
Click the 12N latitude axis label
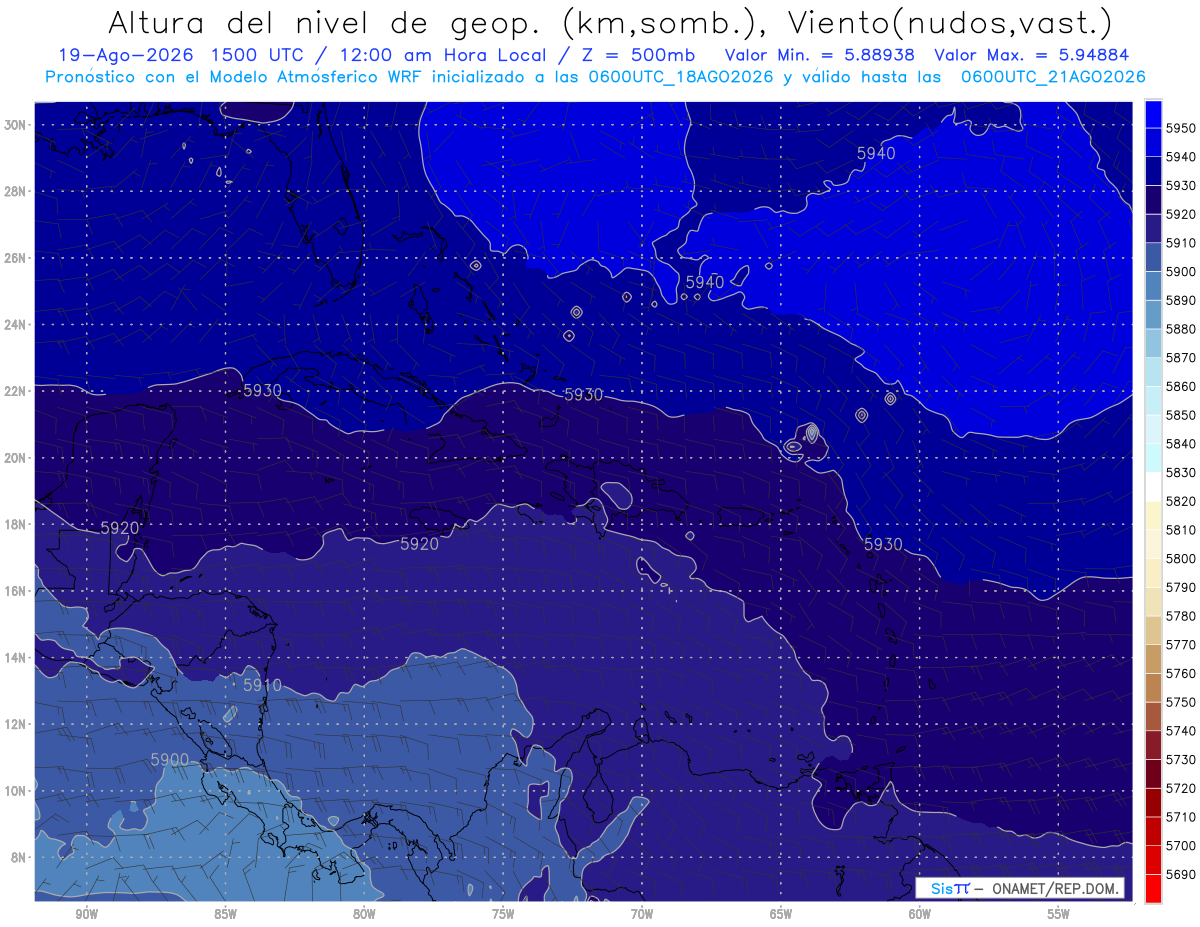coord(15,724)
